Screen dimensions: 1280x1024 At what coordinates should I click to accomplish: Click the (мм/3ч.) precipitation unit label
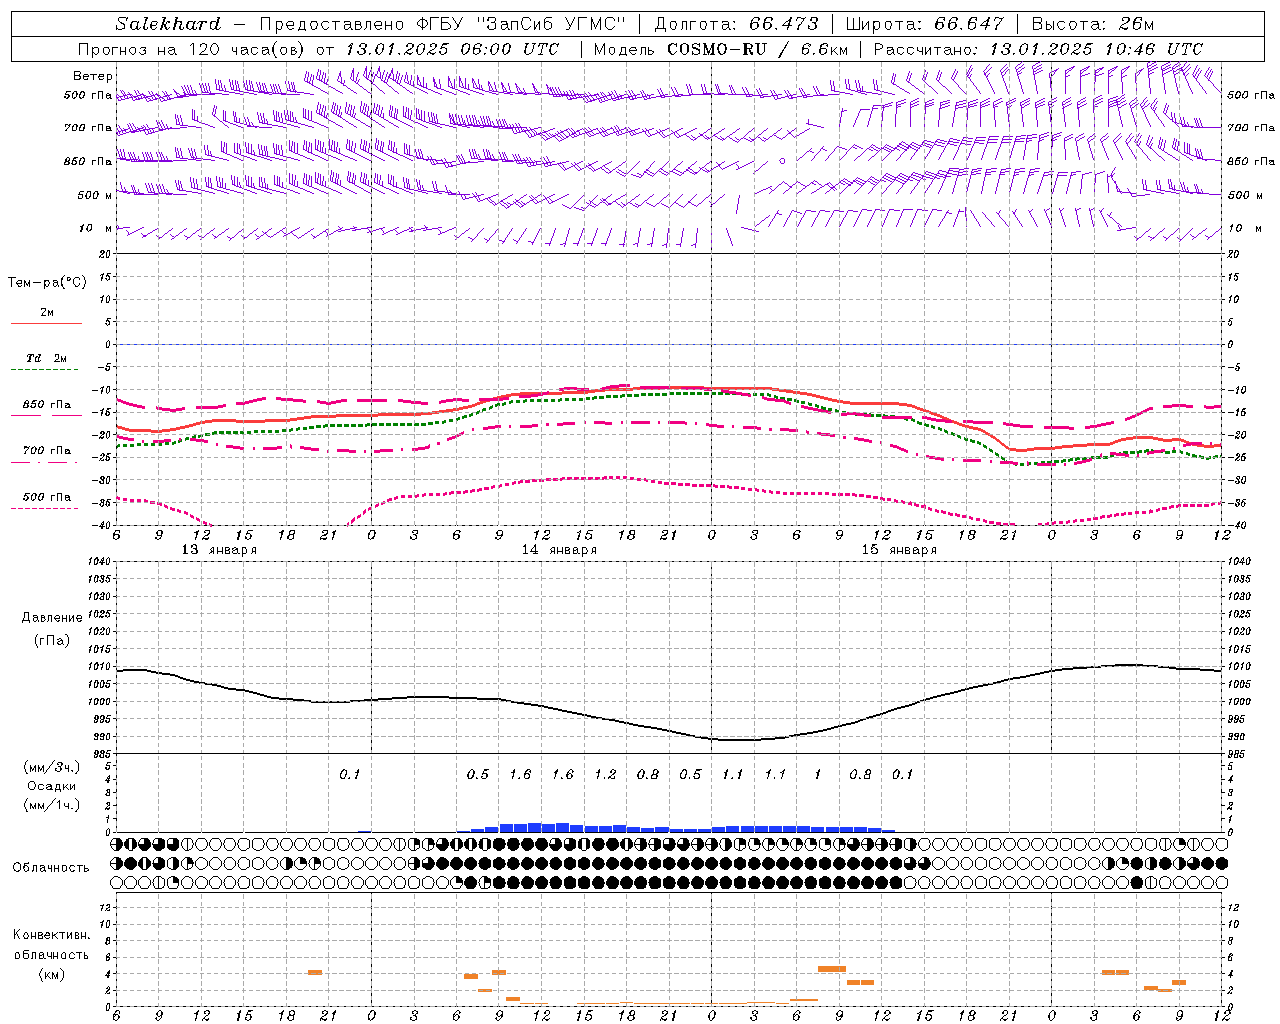point(52,767)
